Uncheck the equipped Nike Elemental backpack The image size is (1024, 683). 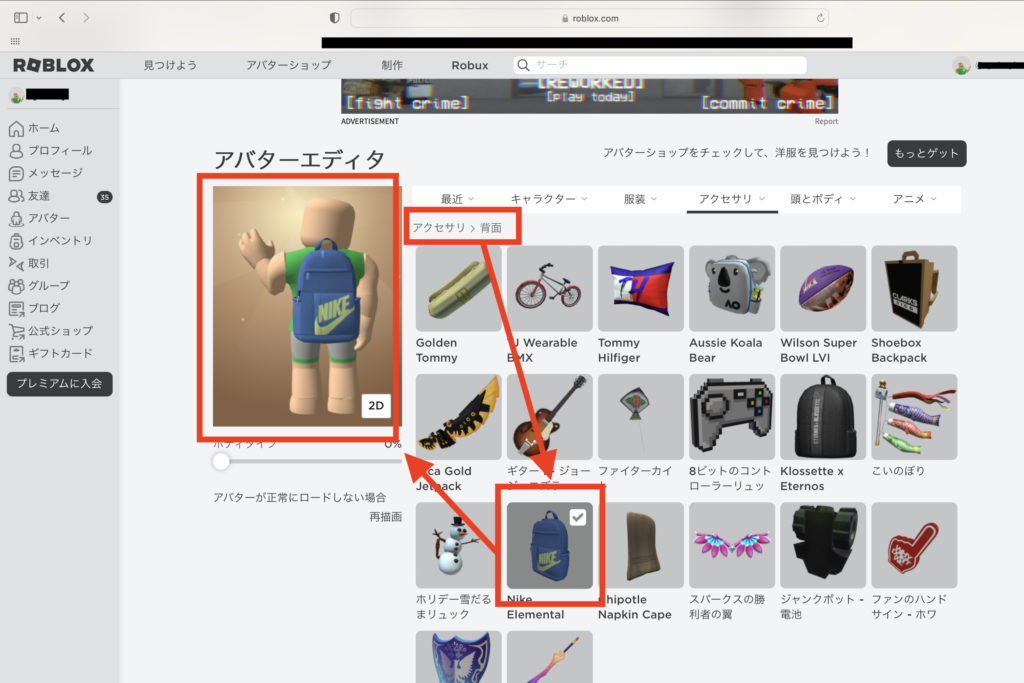tap(578, 517)
